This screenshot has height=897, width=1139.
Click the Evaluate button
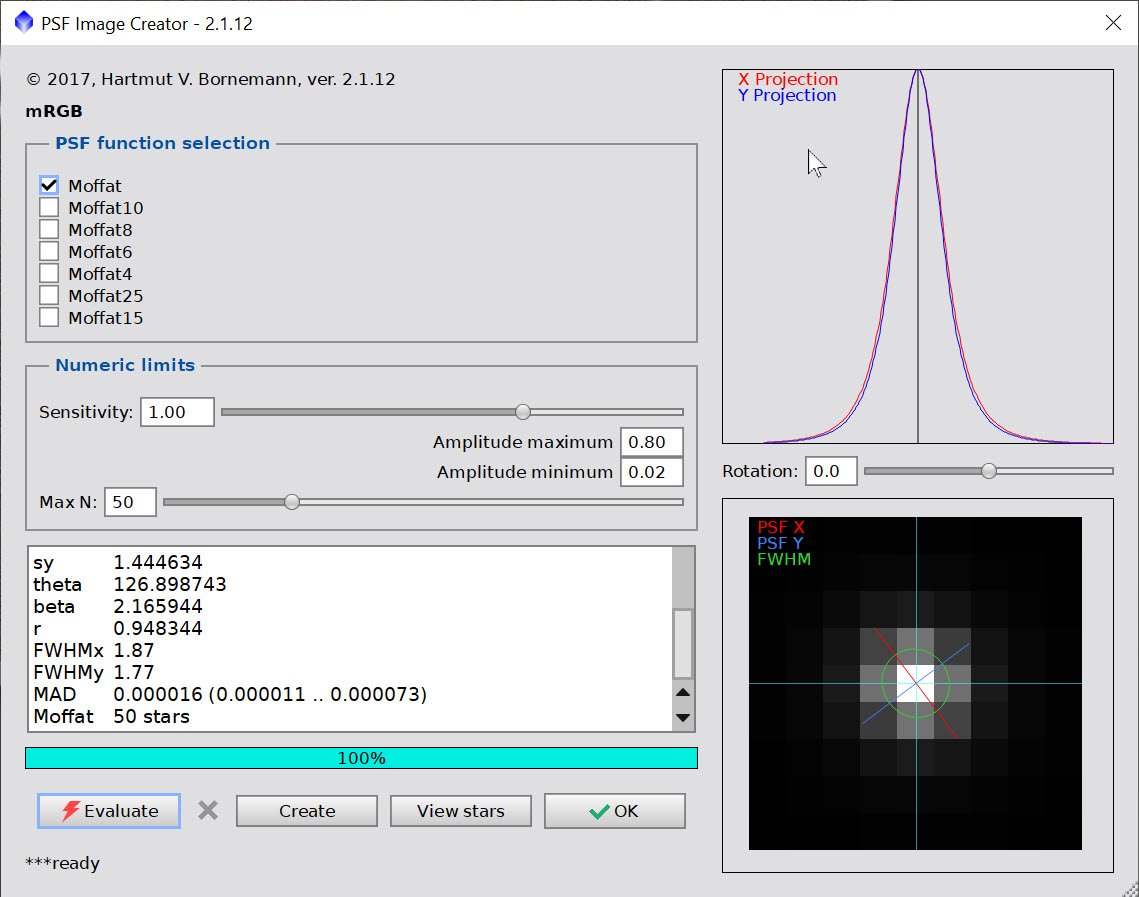coord(109,811)
